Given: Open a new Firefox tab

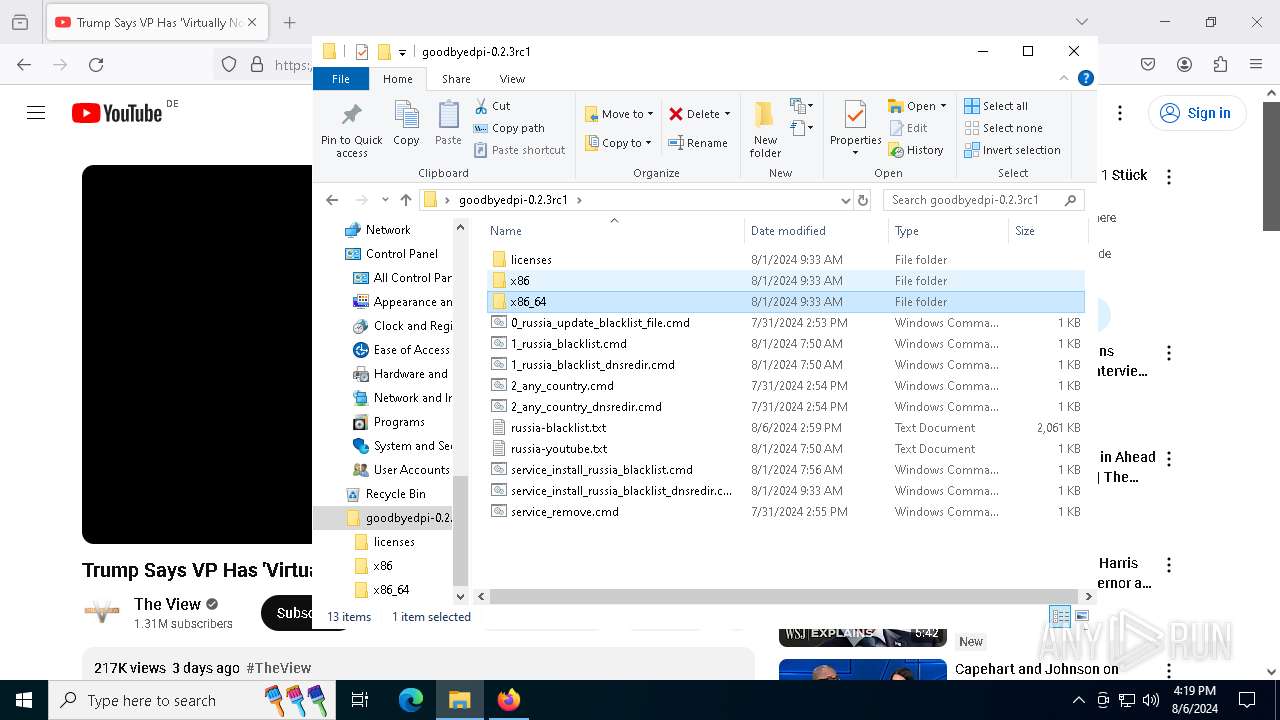Looking at the screenshot, I should (289, 22).
